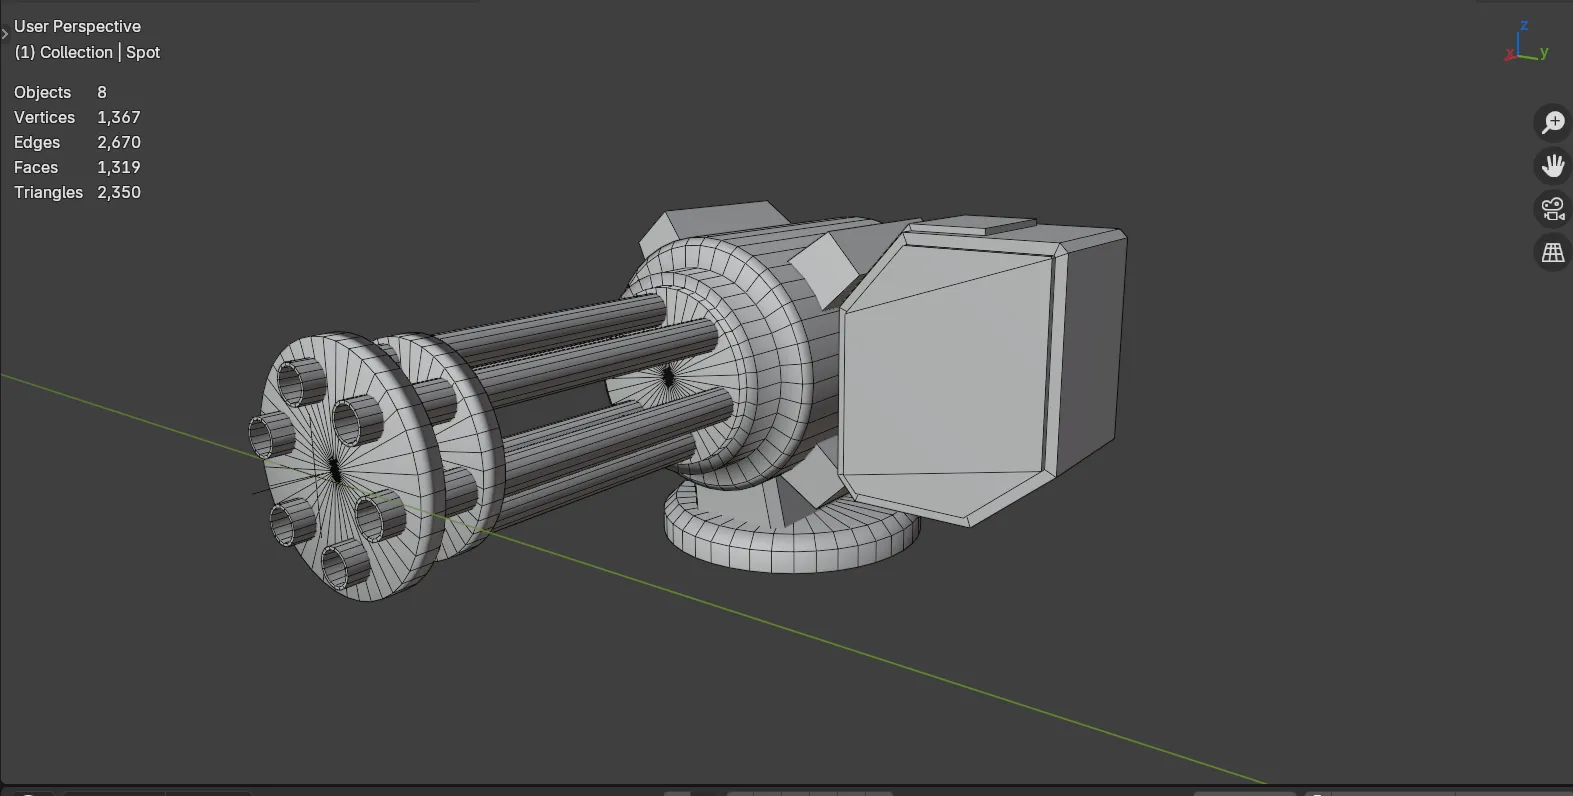This screenshot has width=1573, height=796.
Task: Activate the pan hand navigation icon
Action: click(x=1552, y=165)
